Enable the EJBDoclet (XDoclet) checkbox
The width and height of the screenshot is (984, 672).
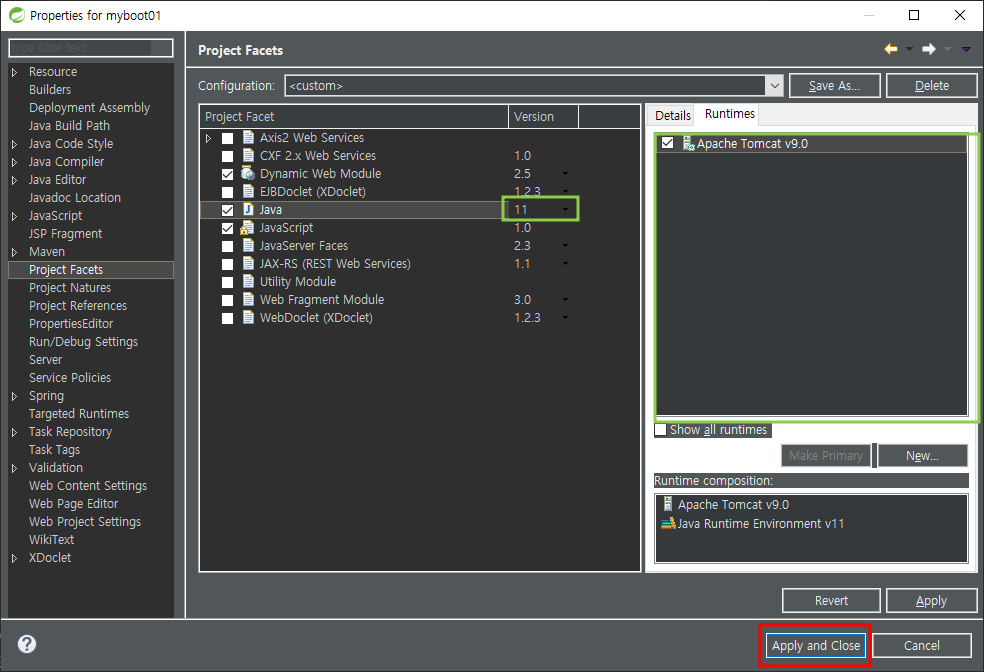[x=227, y=192]
